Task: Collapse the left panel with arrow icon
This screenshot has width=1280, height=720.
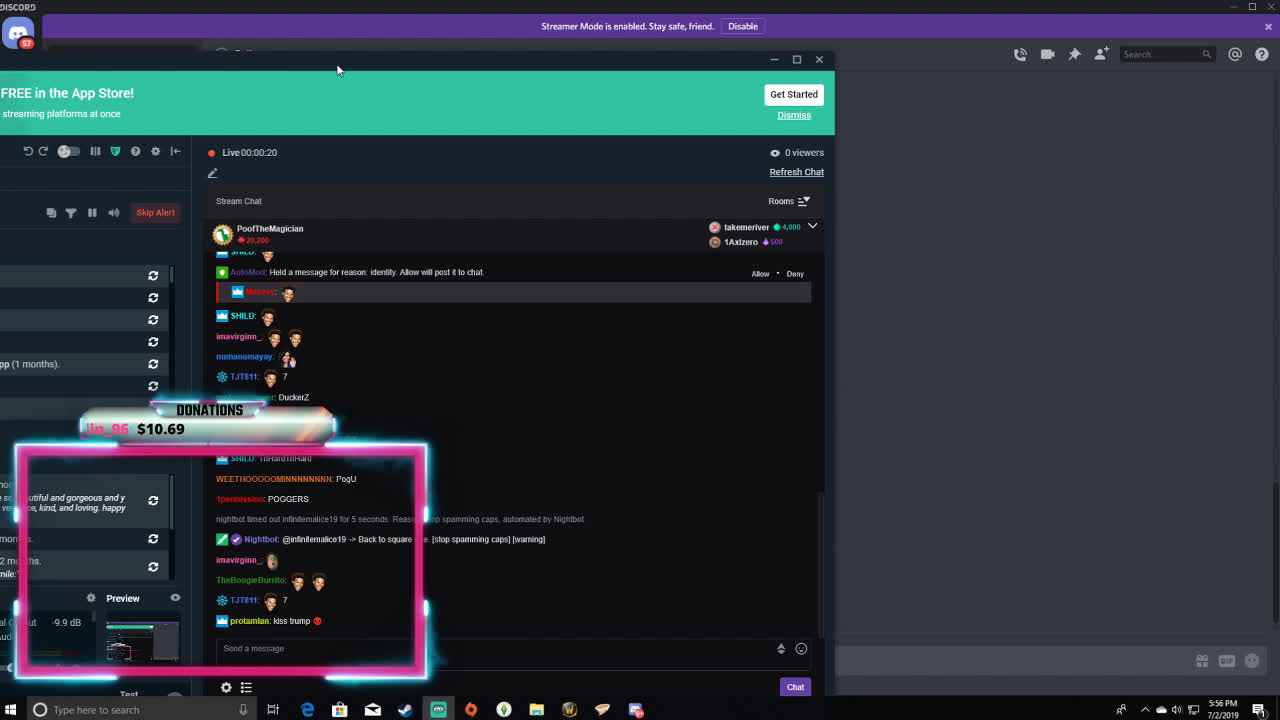Action: 175,151
